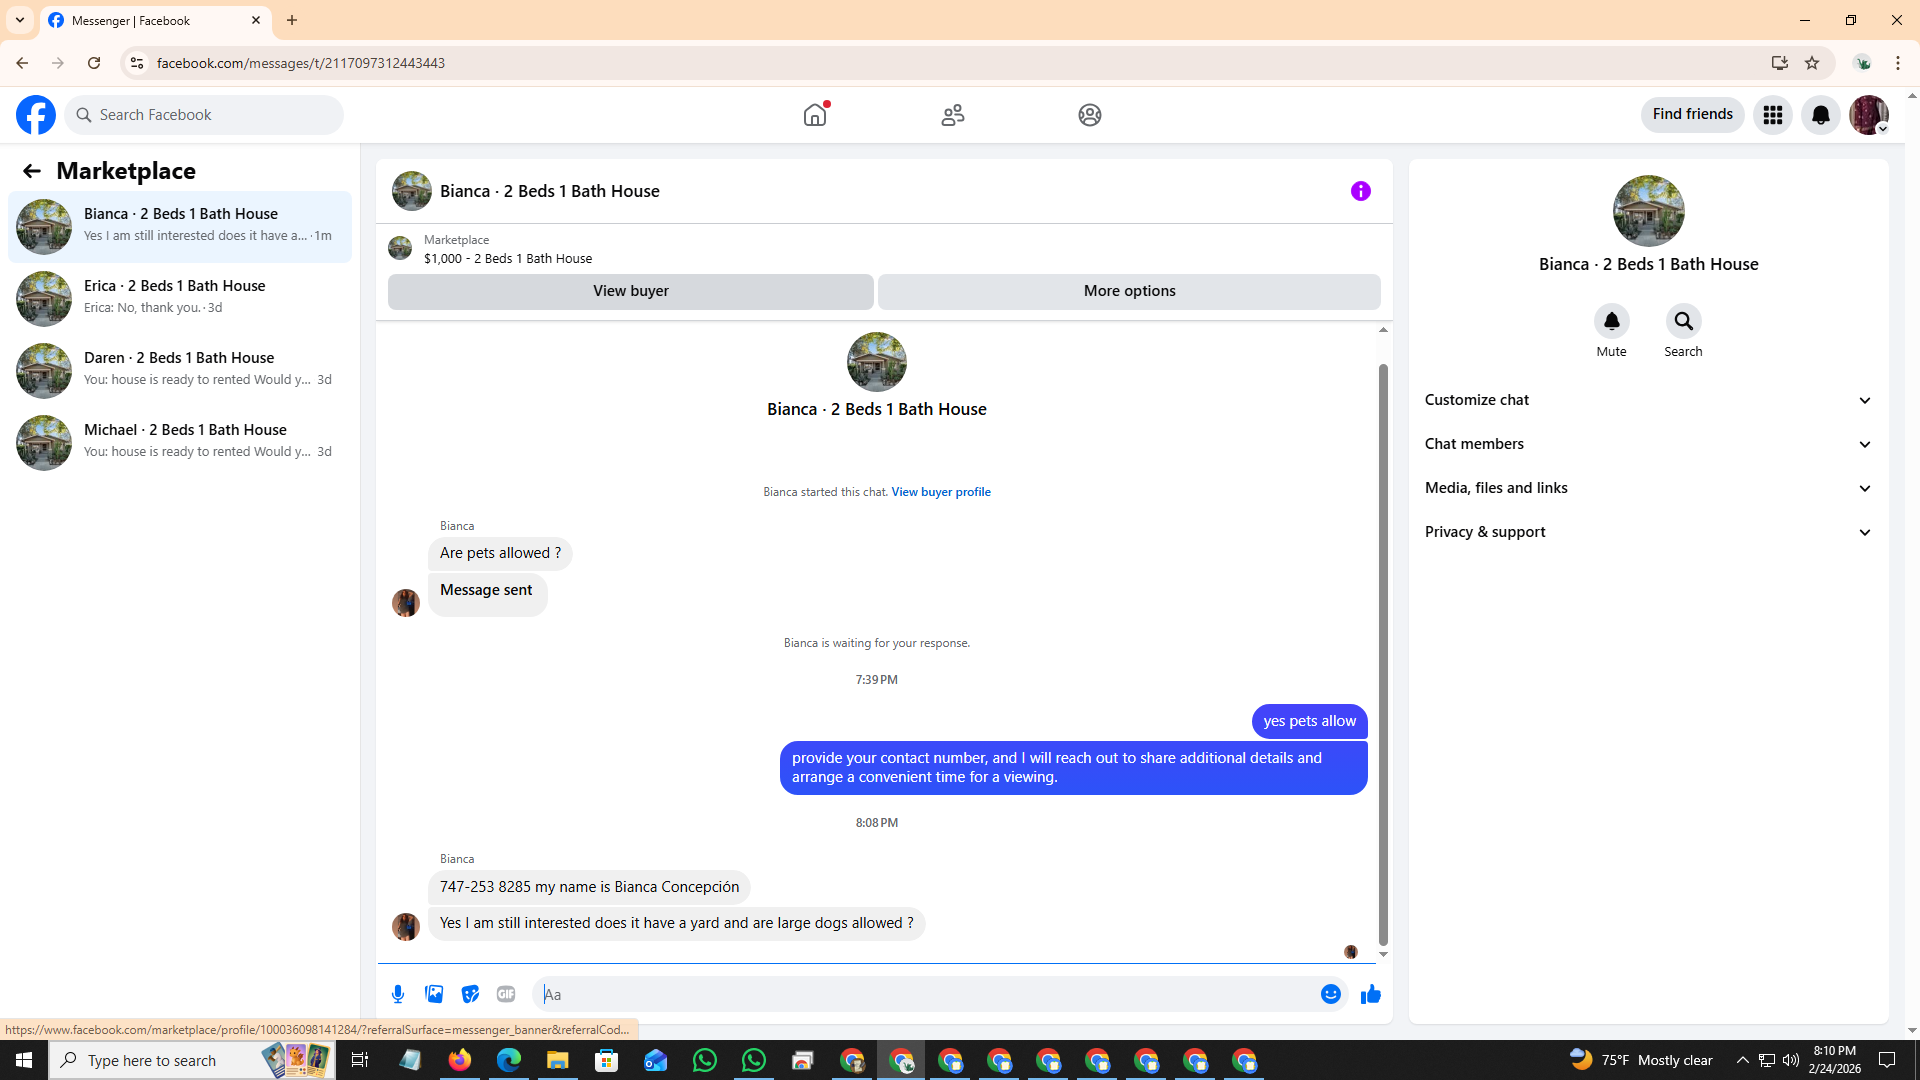The height and width of the screenshot is (1080, 1920).
Task: Search within the conversation
Action: click(1683, 322)
